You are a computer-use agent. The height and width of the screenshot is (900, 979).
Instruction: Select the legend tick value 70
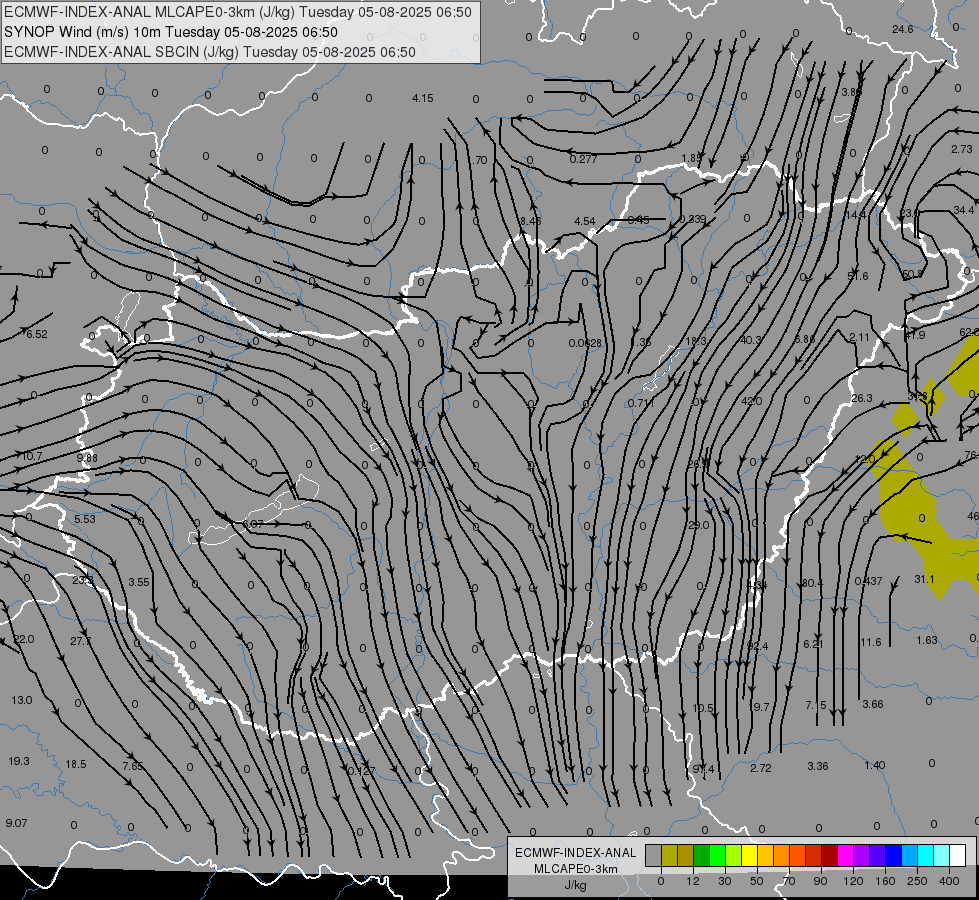[x=789, y=881]
